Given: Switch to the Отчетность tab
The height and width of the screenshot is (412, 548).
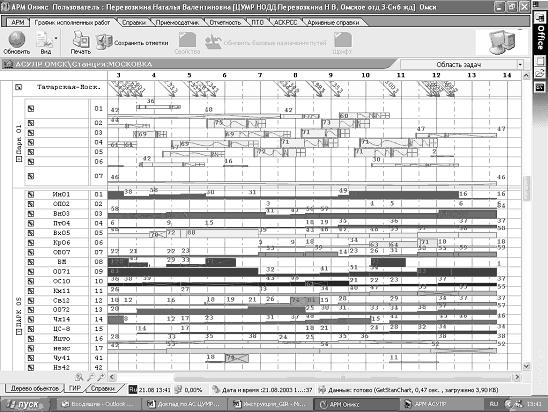Looking at the screenshot, I should click(x=225, y=22).
